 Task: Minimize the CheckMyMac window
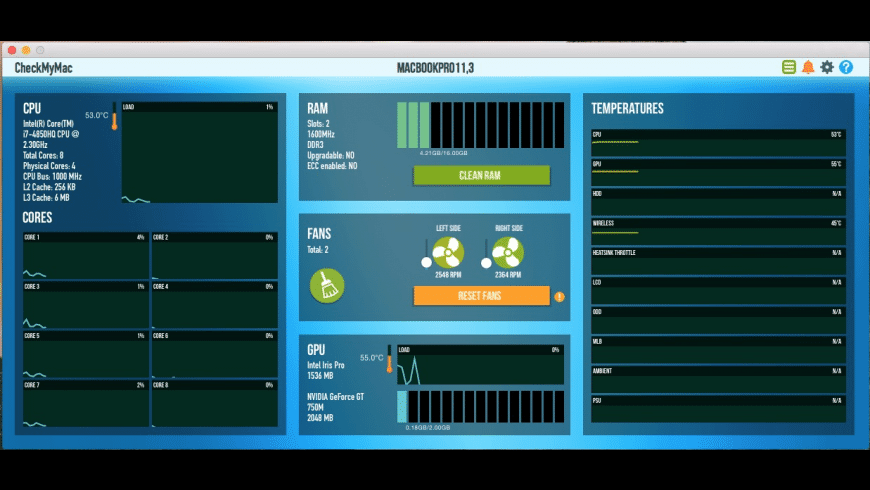(x=26, y=50)
